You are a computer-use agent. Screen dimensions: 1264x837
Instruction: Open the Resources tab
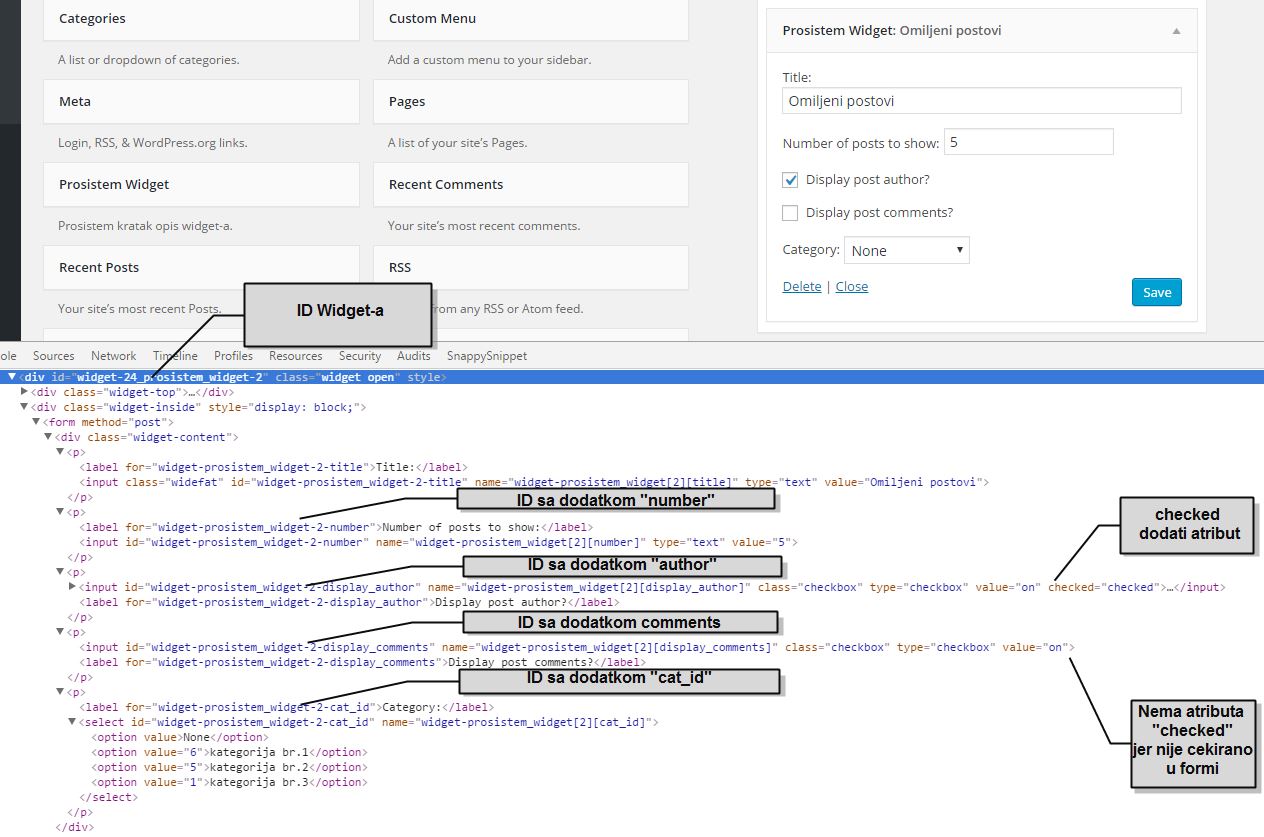click(295, 356)
